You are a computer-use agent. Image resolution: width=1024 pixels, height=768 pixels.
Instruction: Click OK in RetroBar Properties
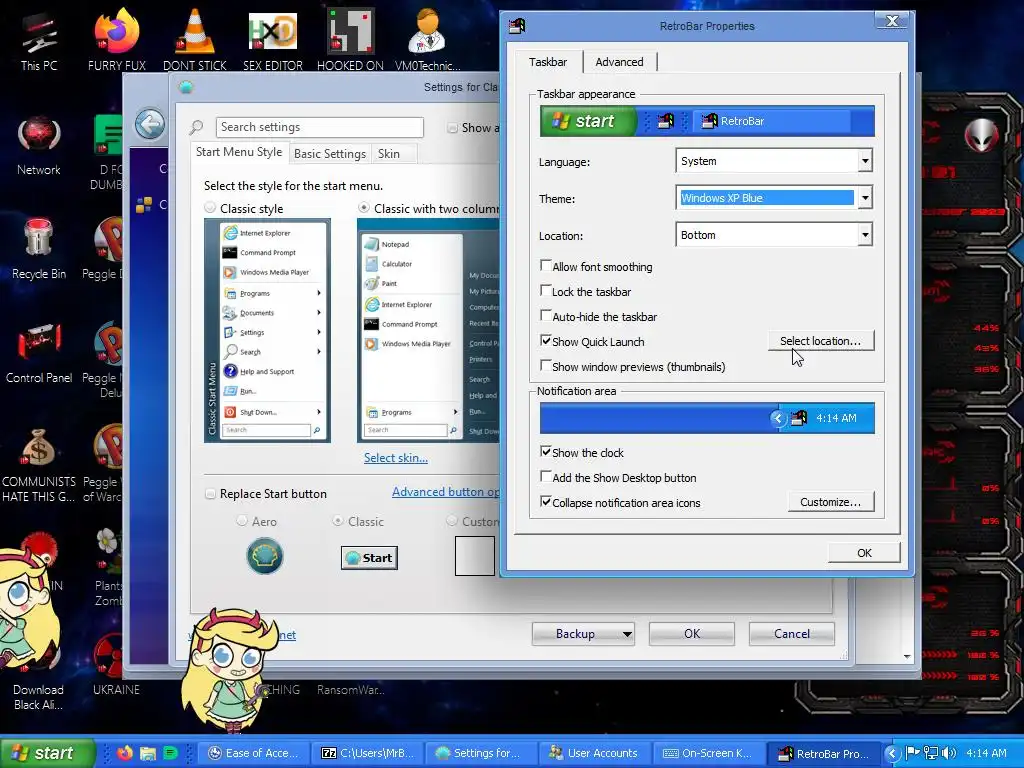[864, 552]
